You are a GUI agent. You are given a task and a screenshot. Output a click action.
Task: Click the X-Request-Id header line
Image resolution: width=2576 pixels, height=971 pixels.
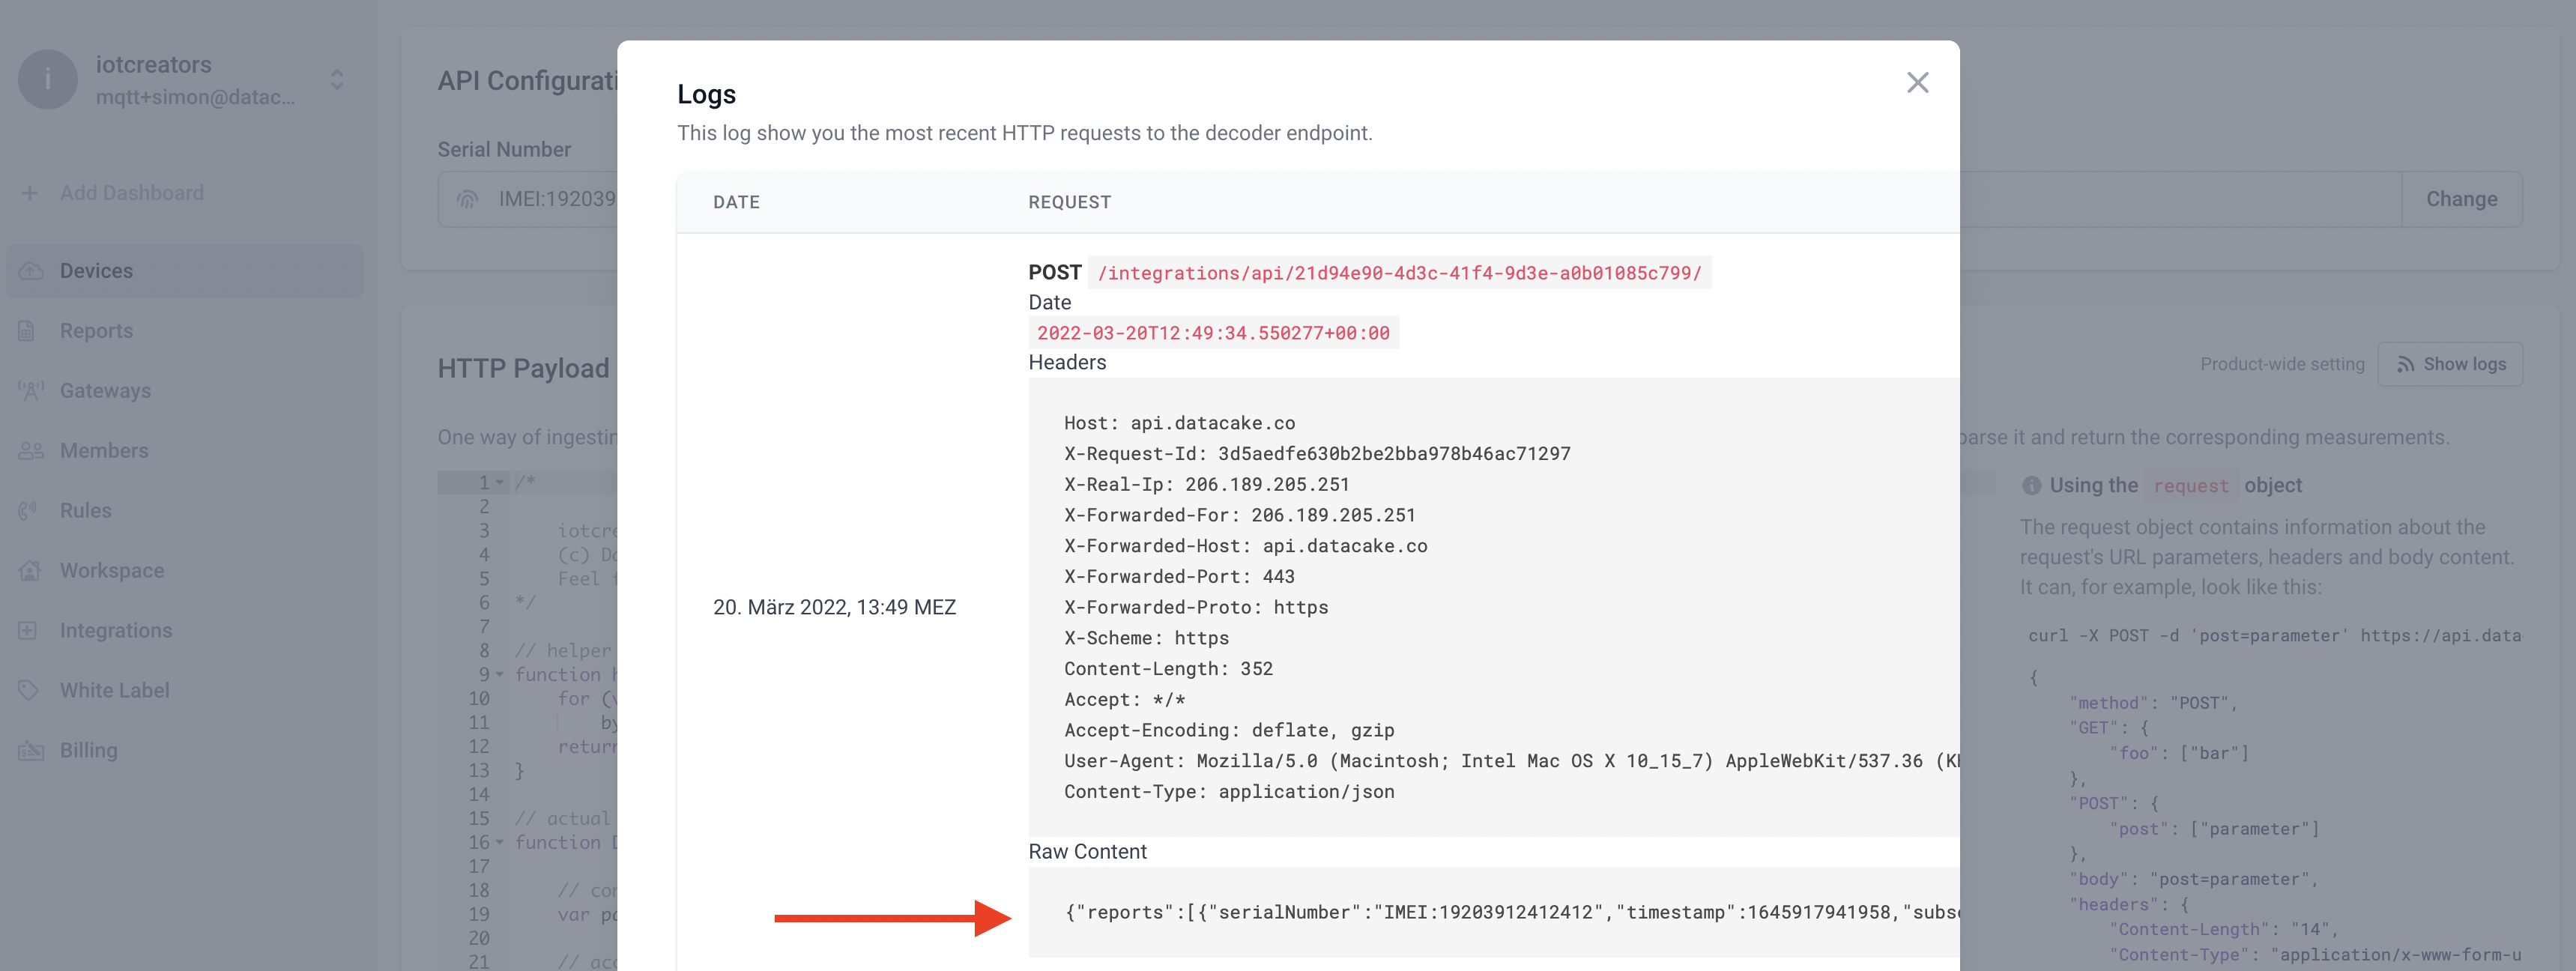point(1317,453)
